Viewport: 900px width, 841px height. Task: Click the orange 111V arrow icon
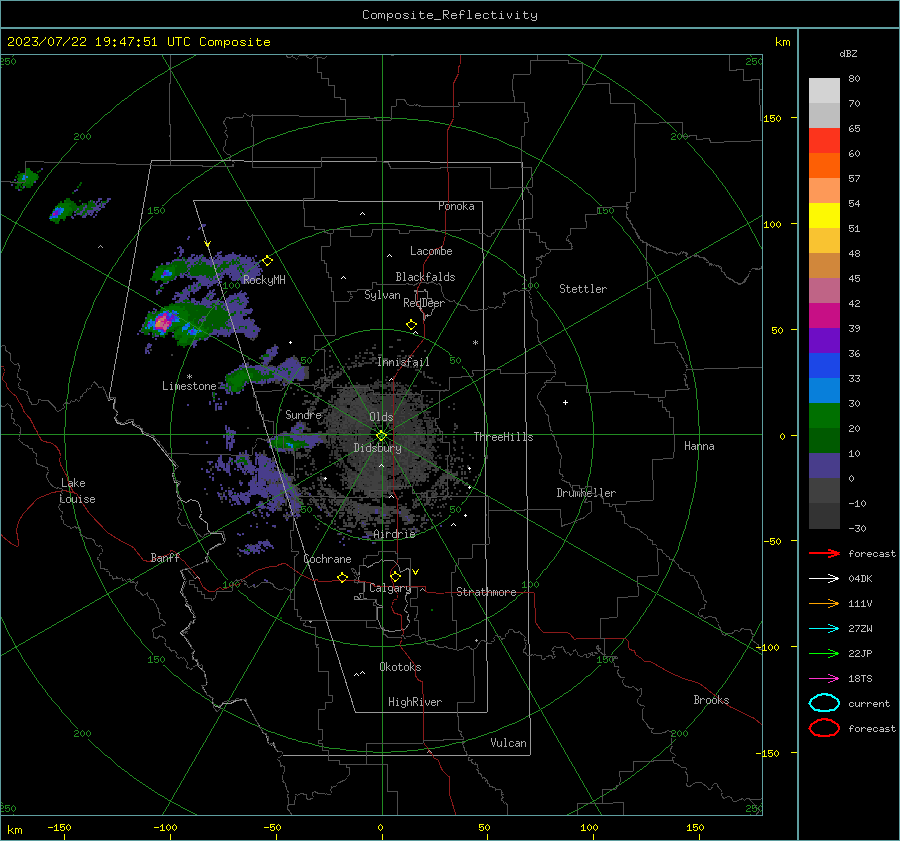pos(824,603)
